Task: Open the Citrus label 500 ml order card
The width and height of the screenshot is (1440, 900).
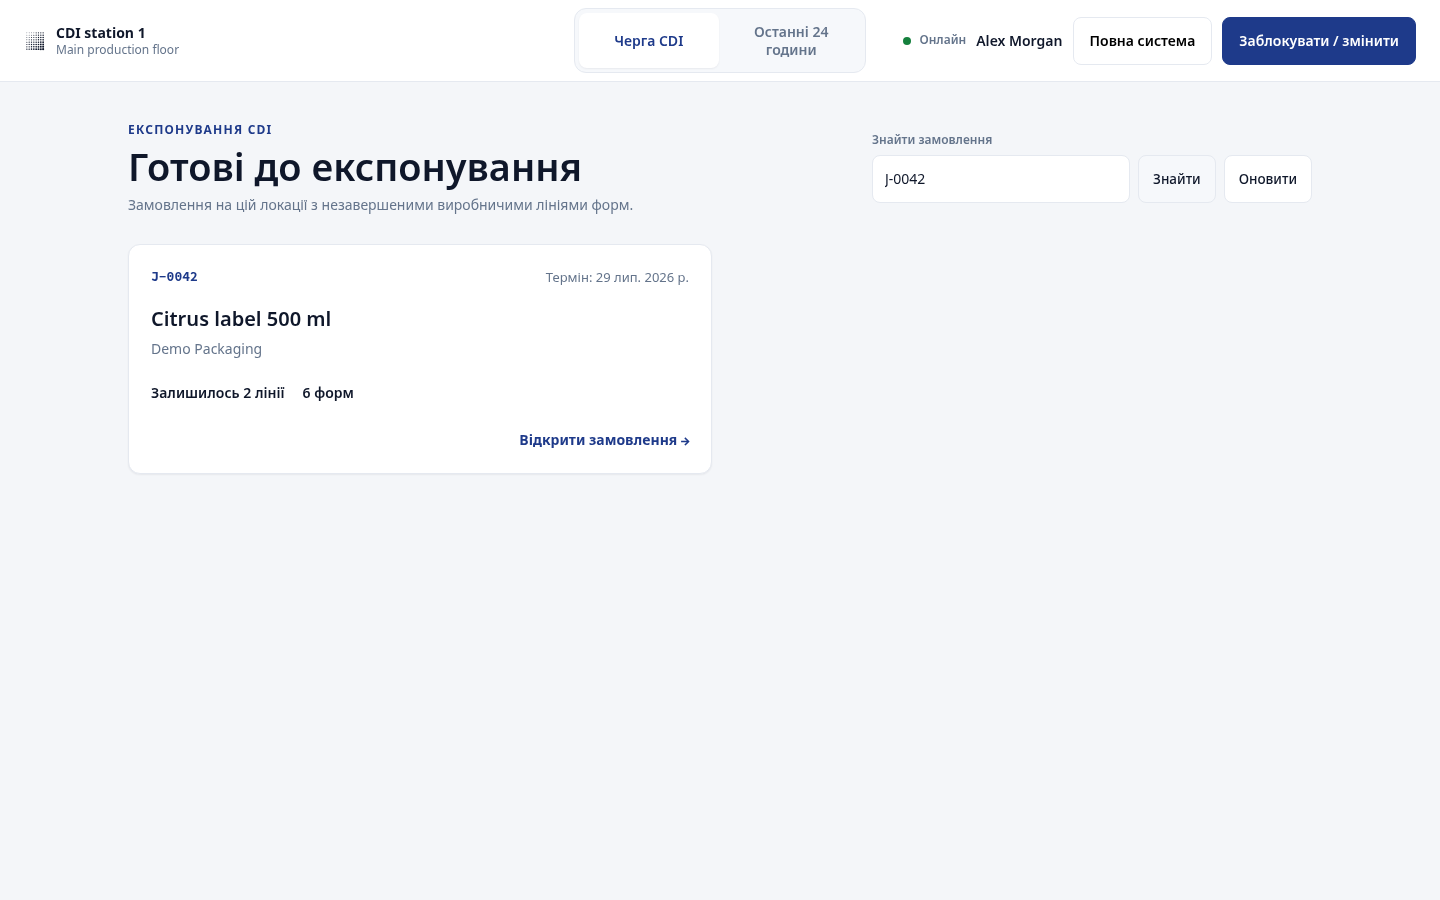Action: pos(420,359)
